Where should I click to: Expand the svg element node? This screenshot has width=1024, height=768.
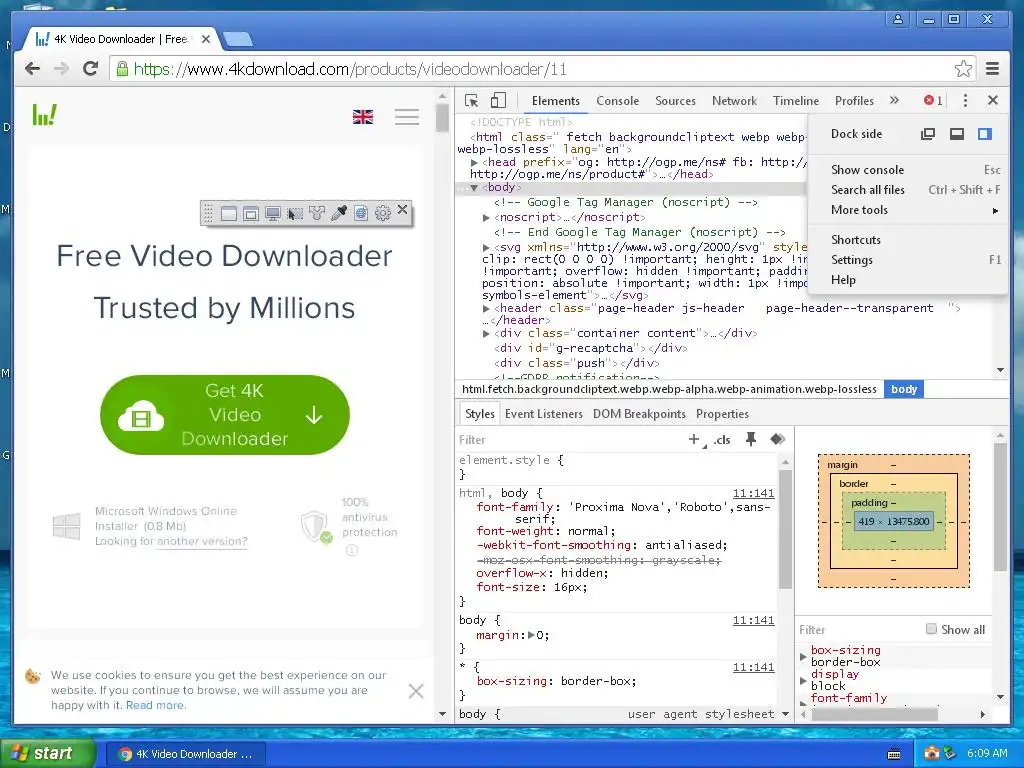(x=487, y=248)
